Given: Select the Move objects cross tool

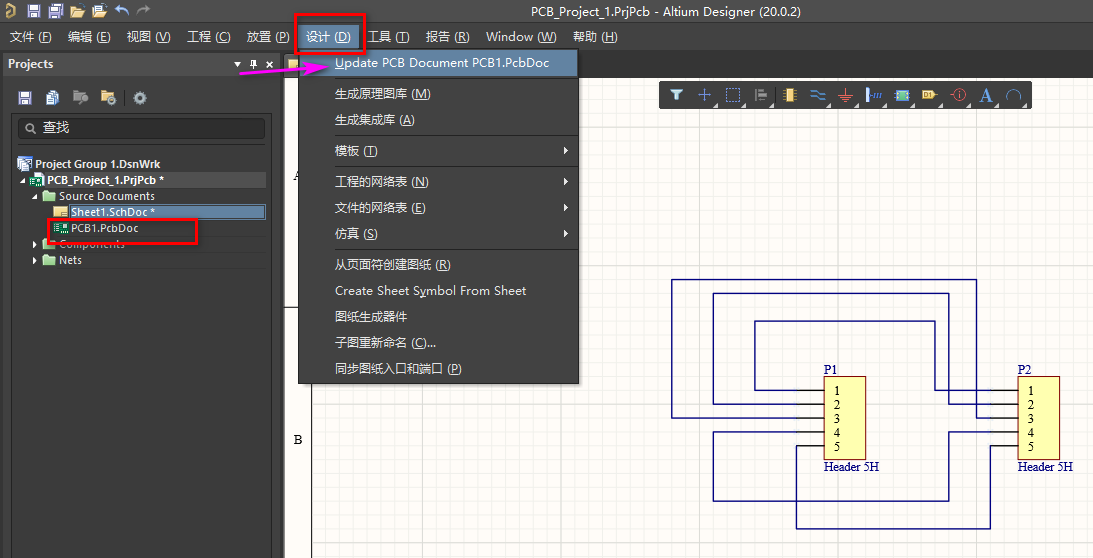Looking at the screenshot, I should [705, 95].
